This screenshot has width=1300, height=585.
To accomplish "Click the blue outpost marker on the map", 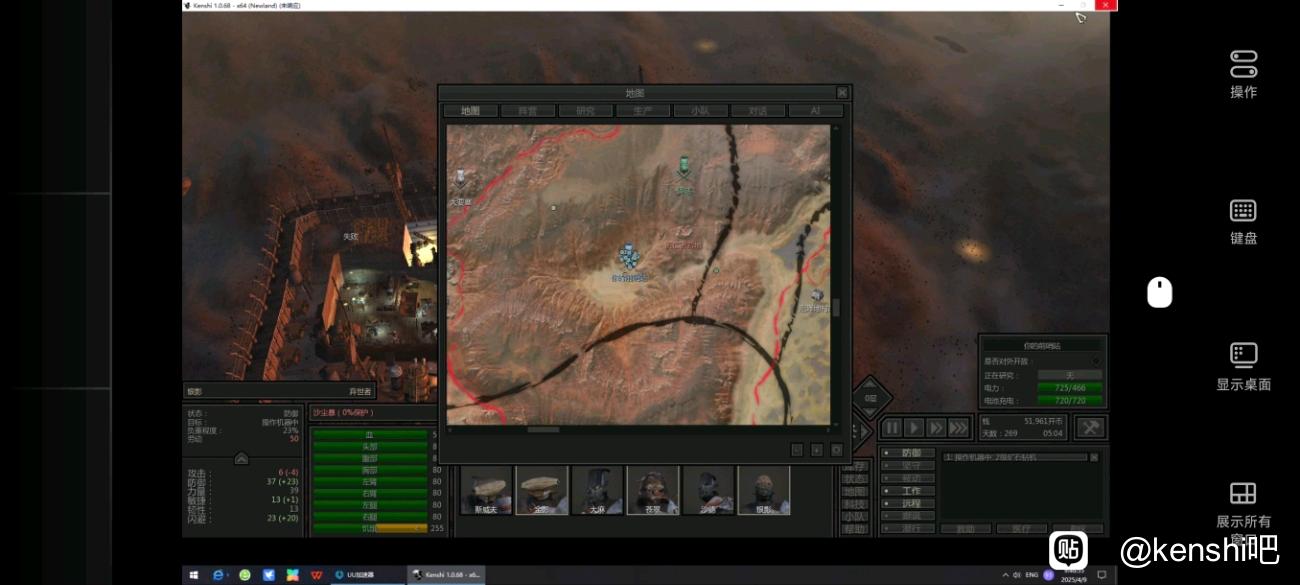I will (629, 256).
